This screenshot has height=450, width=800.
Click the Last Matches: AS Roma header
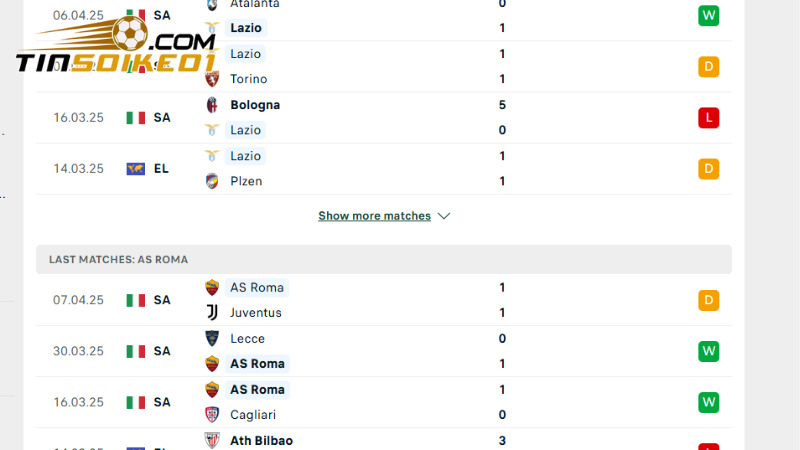pyautogui.click(x=383, y=259)
